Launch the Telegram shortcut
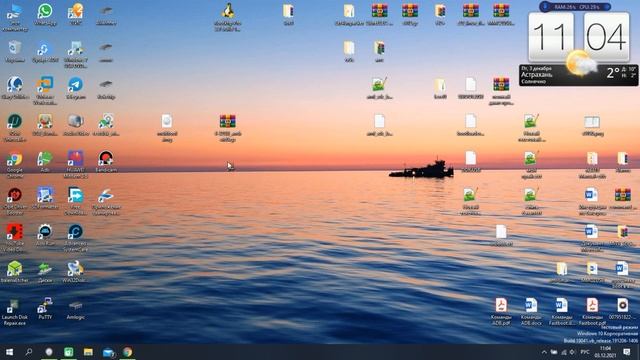 tap(76, 88)
